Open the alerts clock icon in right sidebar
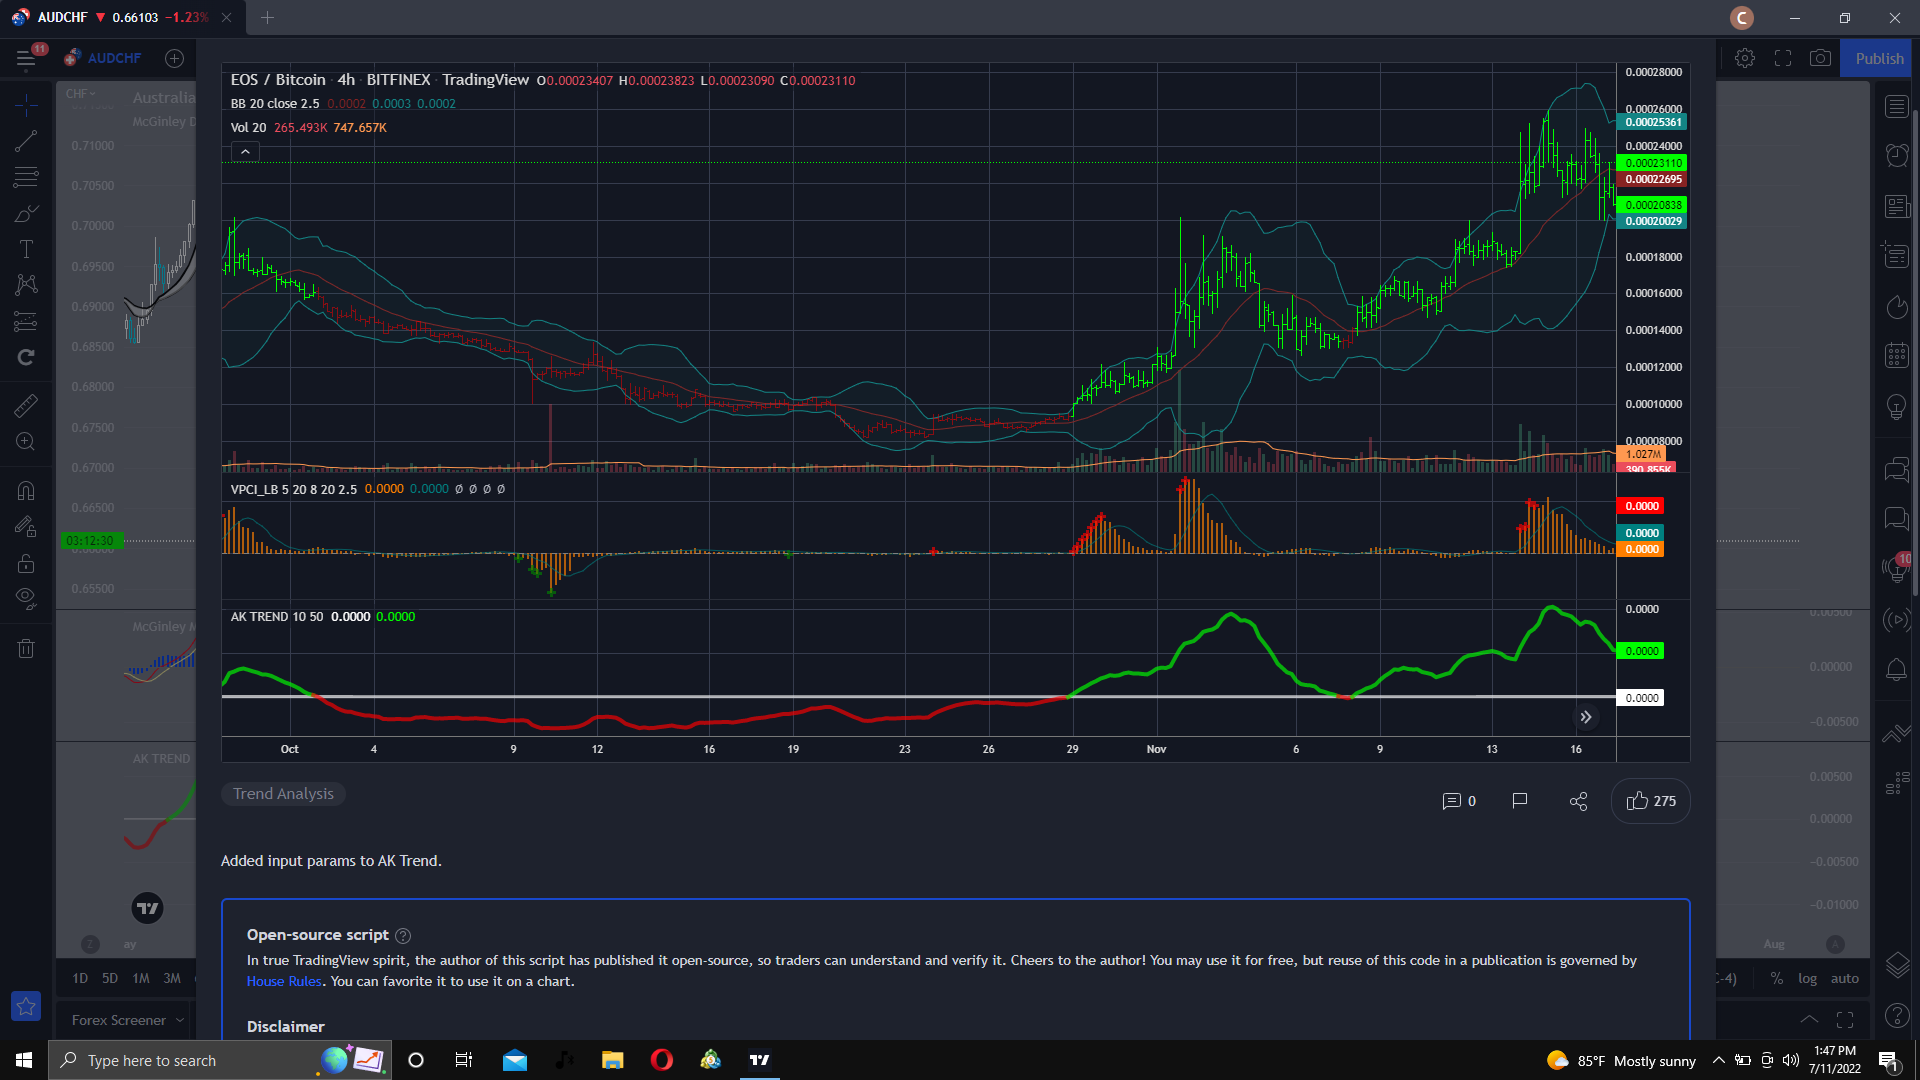Image resolution: width=1920 pixels, height=1080 pixels. [x=1897, y=155]
